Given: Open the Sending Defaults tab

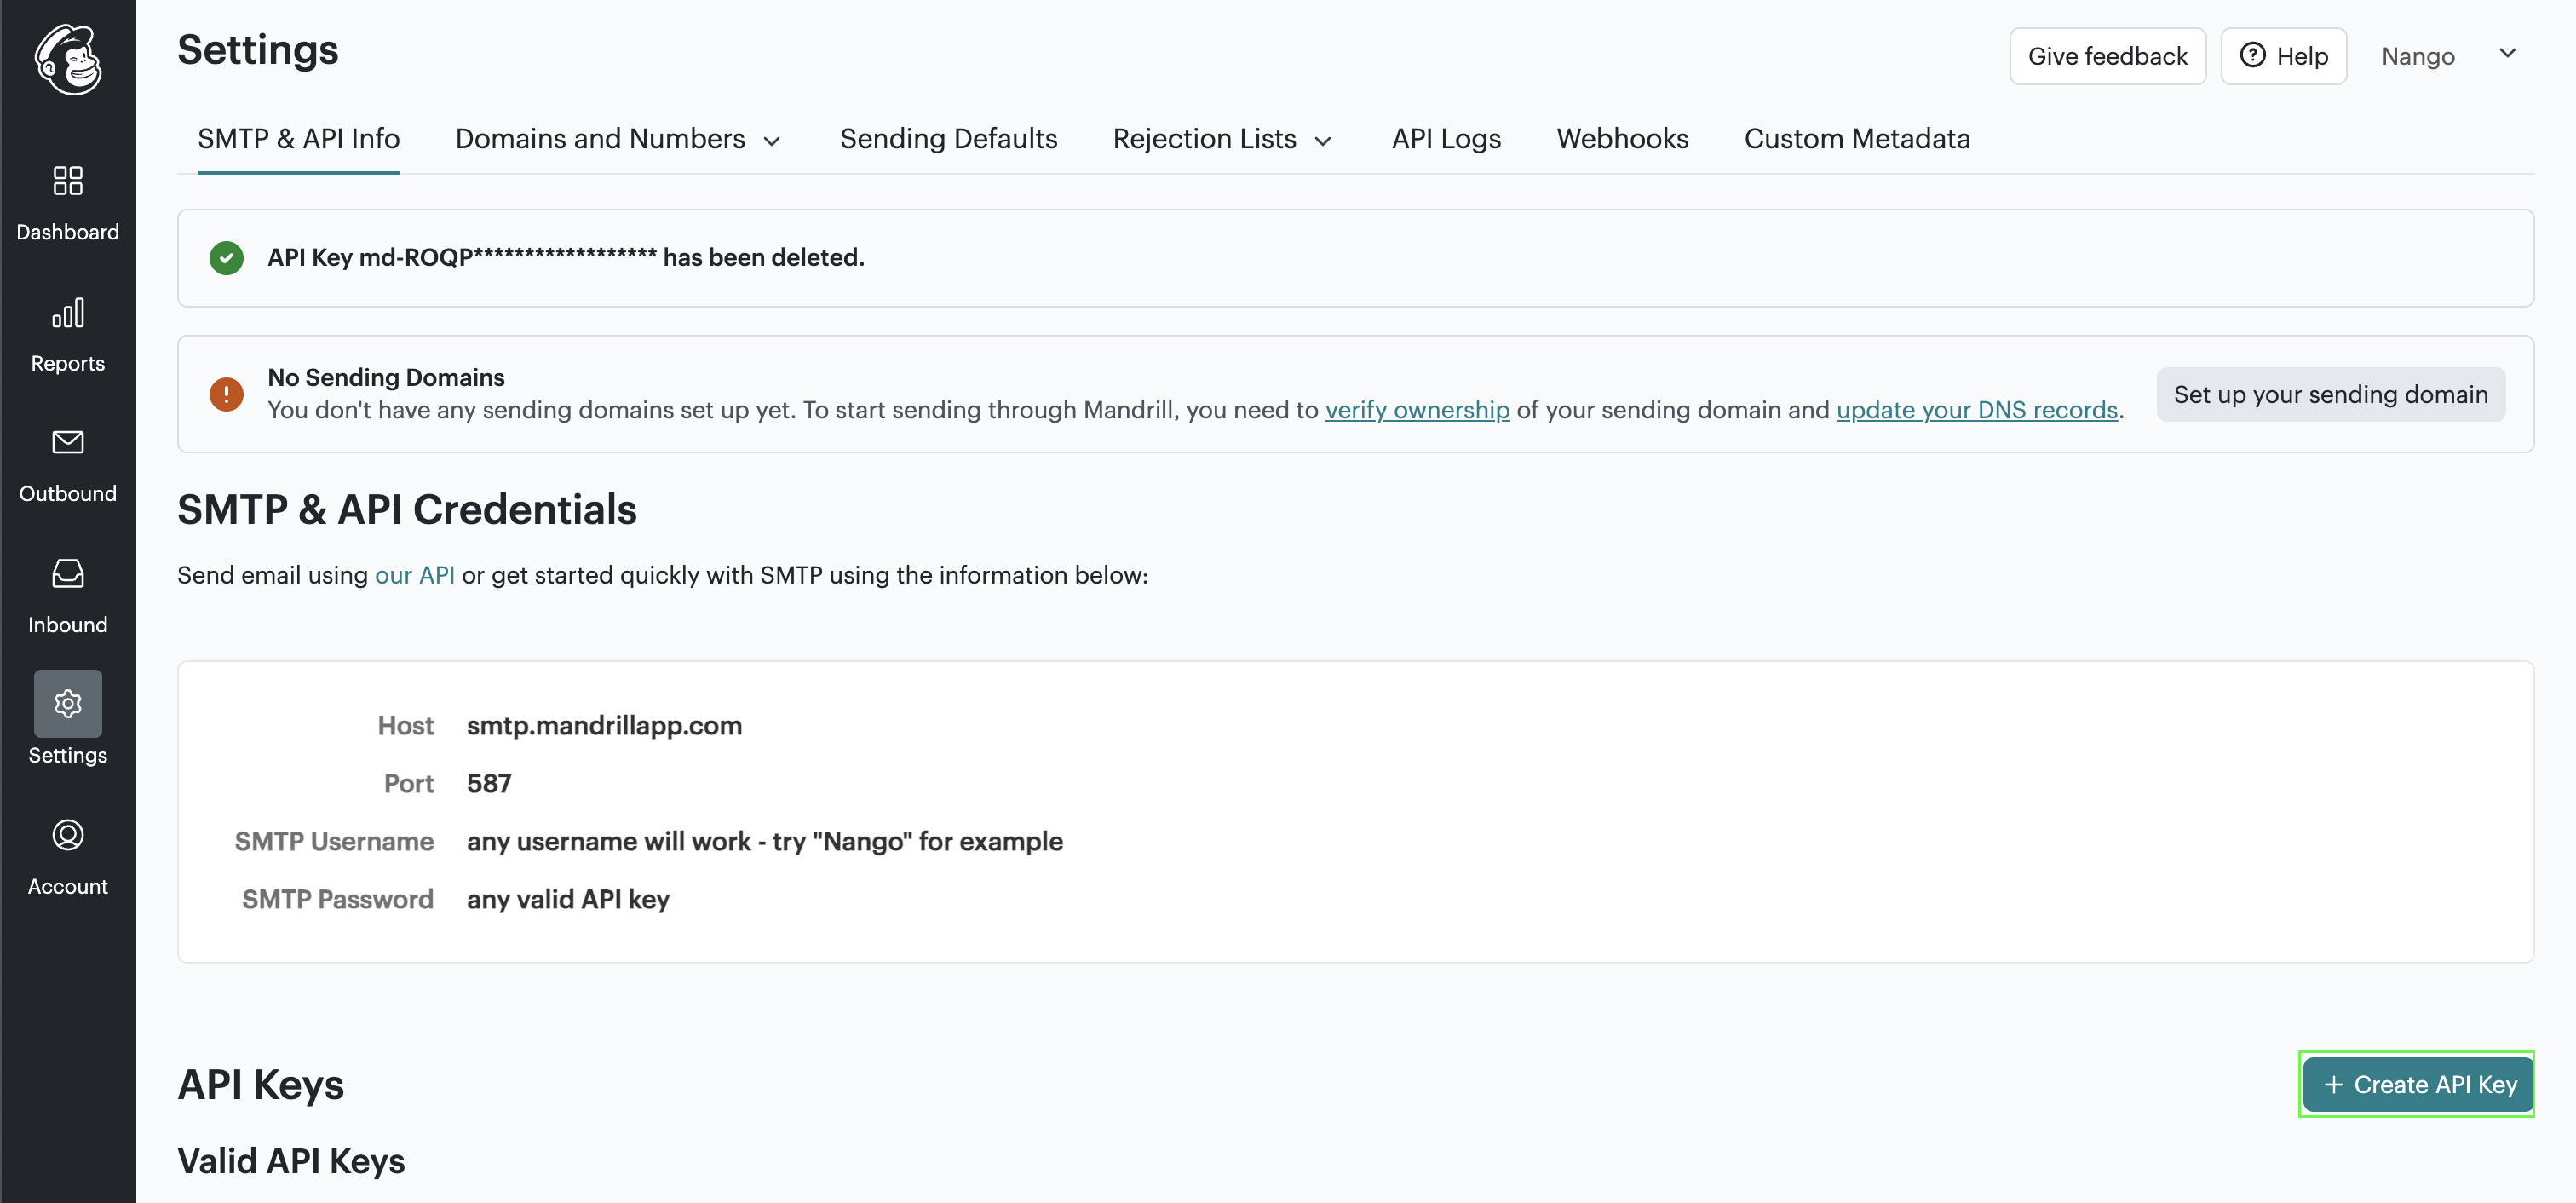Looking at the screenshot, I should [949, 139].
